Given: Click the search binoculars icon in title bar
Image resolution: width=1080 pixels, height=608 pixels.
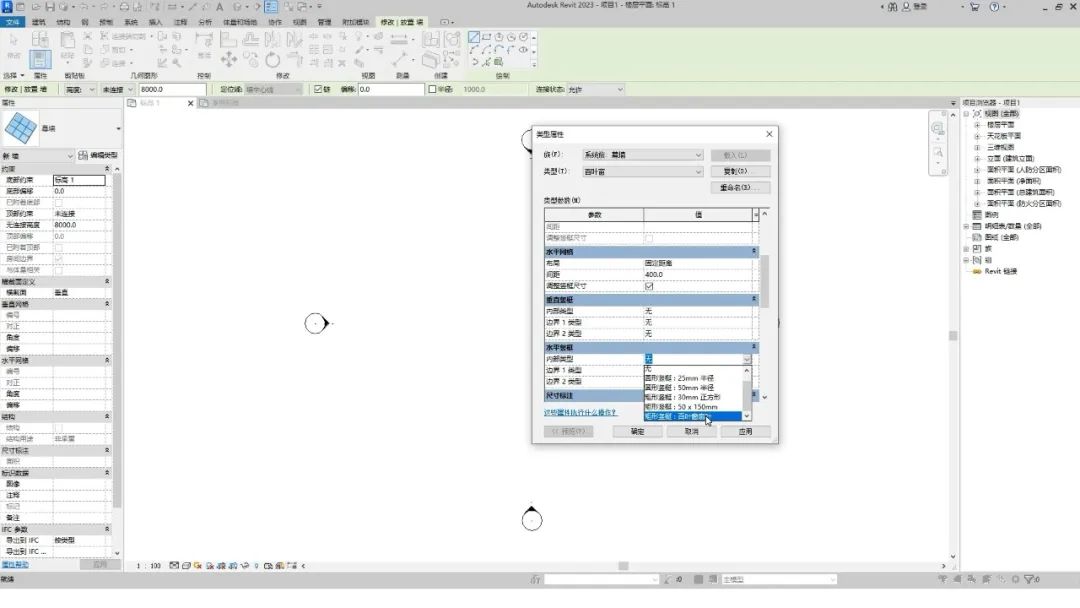Looking at the screenshot, I should point(893,7).
